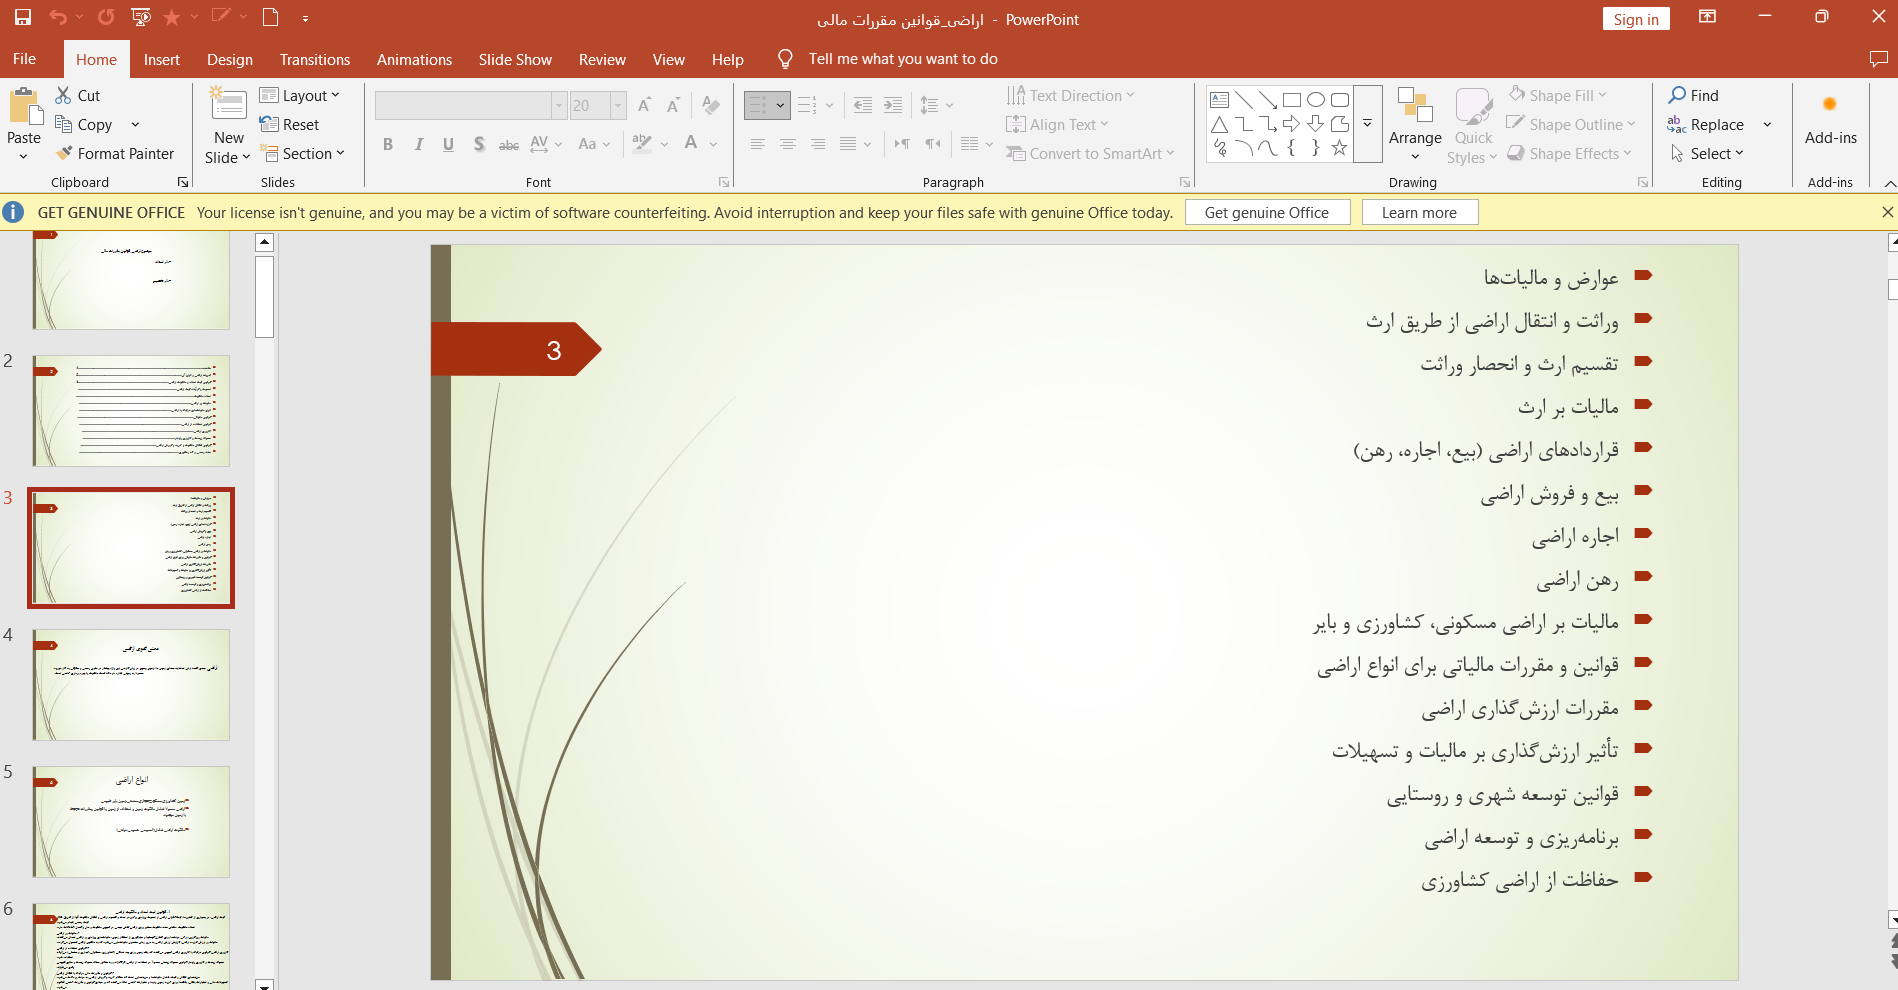Viewport: 1898px width, 990px height.
Task: Click the Arrange shapes icon
Action: [1414, 105]
